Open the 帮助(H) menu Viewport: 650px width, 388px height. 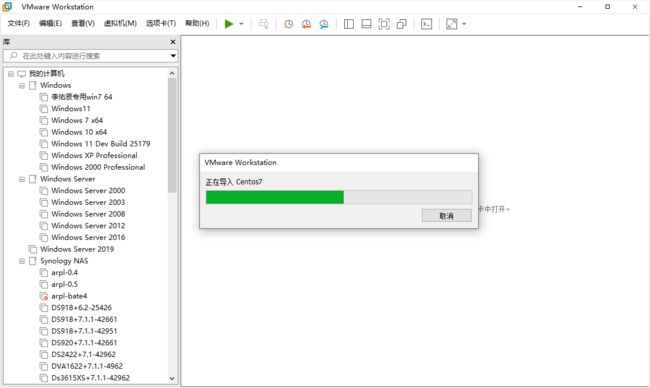[x=197, y=23]
